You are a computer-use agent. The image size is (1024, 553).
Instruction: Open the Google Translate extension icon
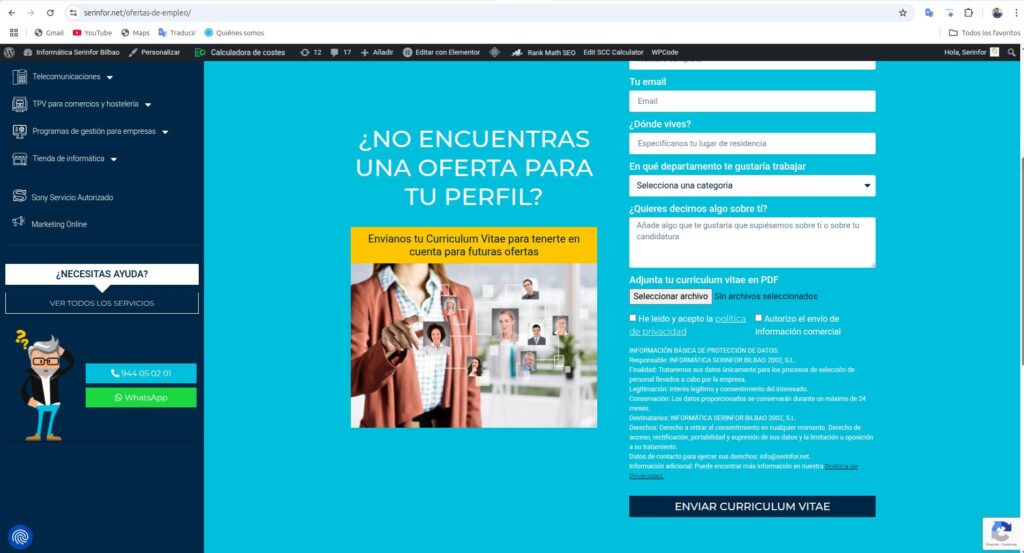point(929,12)
